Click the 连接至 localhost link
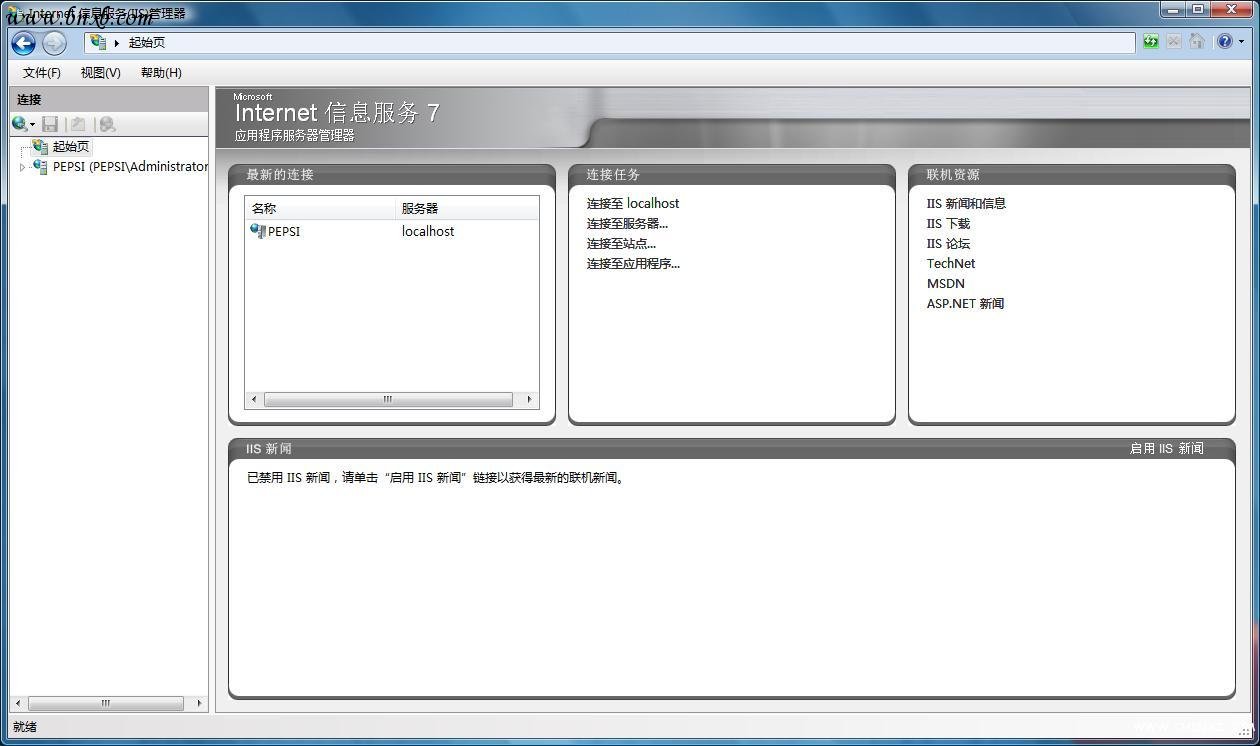The height and width of the screenshot is (746, 1260). [x=632, y=203]
